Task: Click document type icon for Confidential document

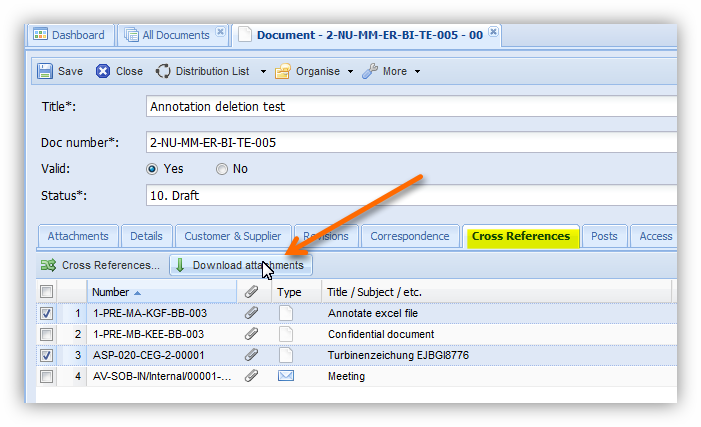Action: point(286,334)
